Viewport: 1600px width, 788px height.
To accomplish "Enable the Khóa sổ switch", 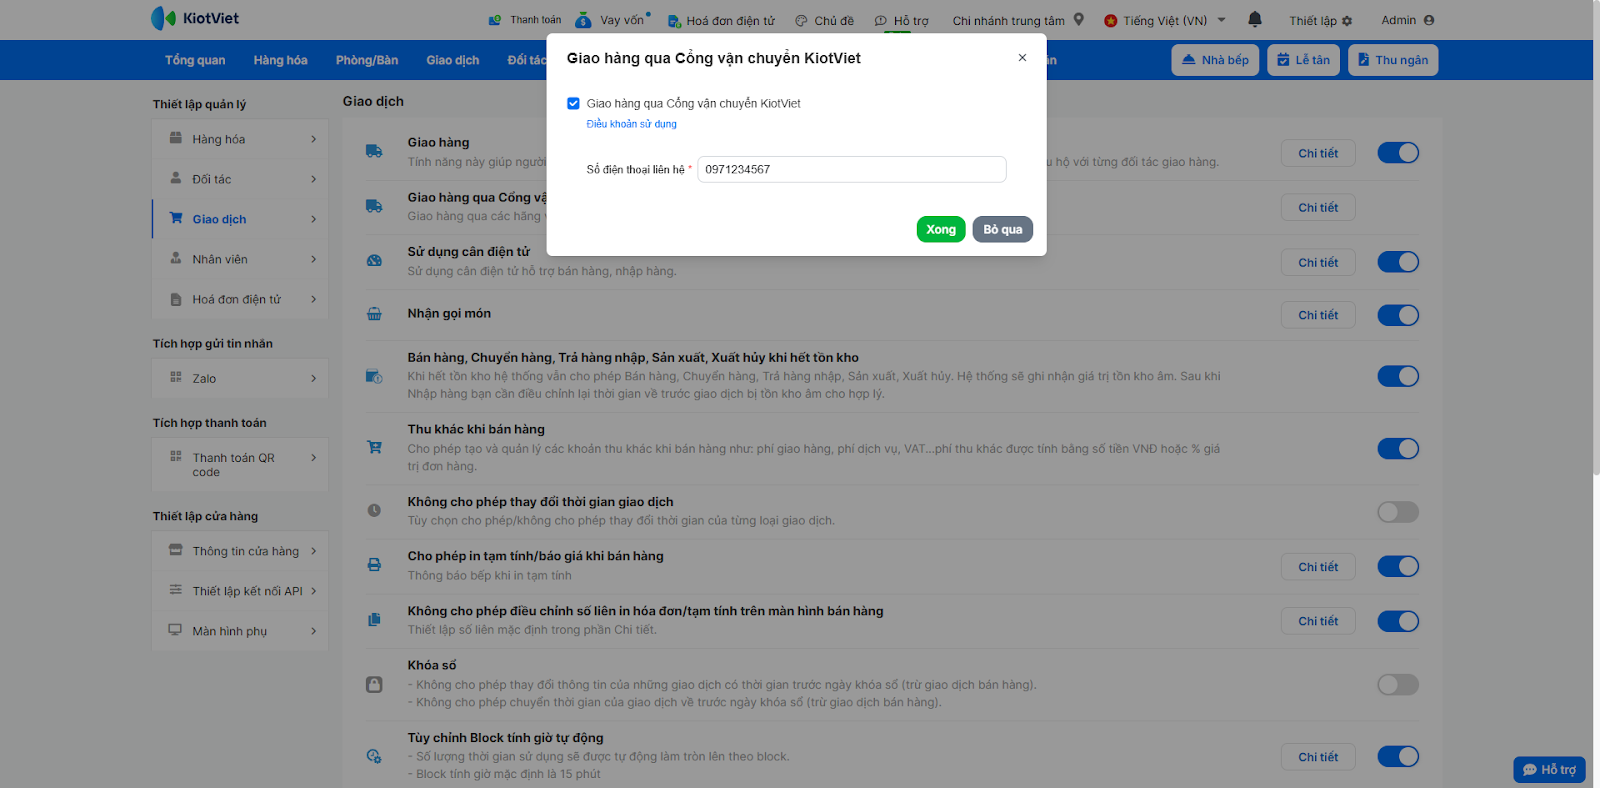I will [1398, 684].
